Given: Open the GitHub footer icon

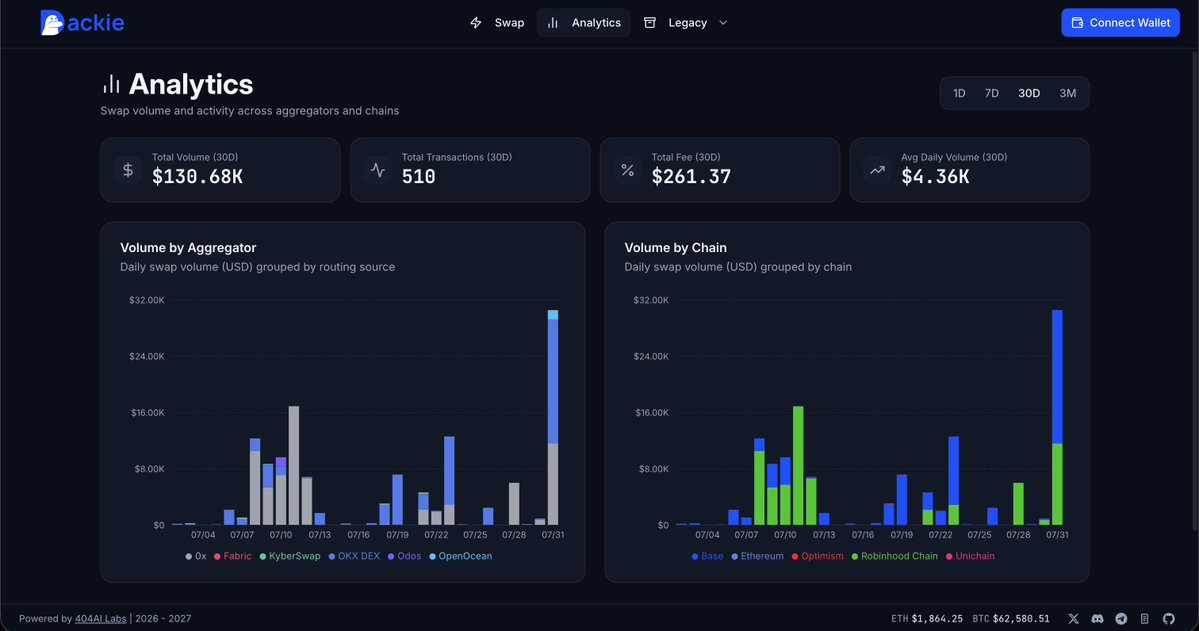Looking at the screenshot, I should coord(1168,619).
